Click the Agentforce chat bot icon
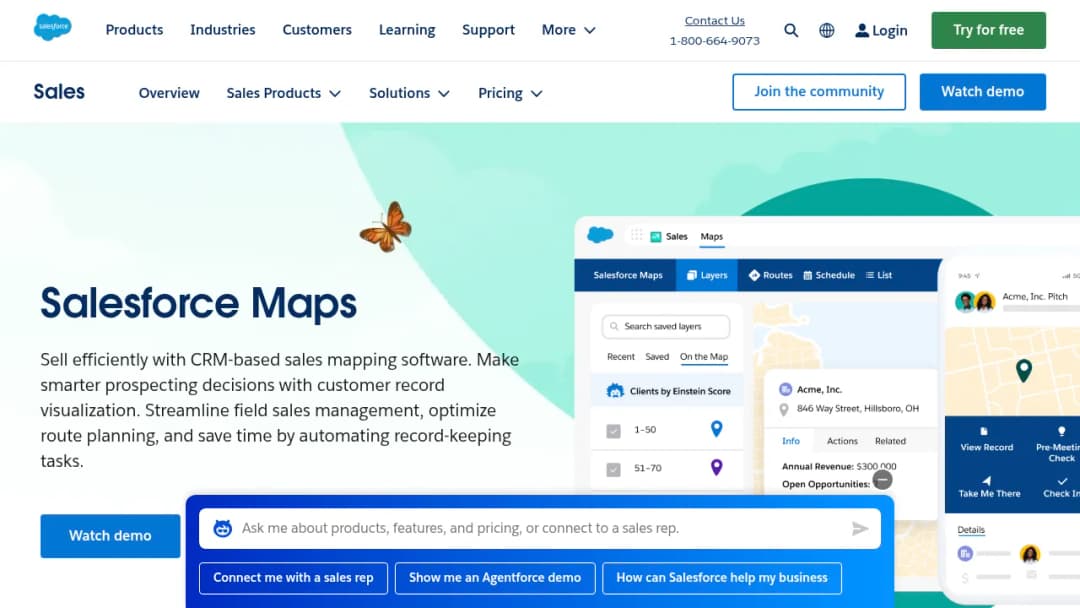Image resolution: width=1080 pixels, height=608 pixels. (222, 528)
